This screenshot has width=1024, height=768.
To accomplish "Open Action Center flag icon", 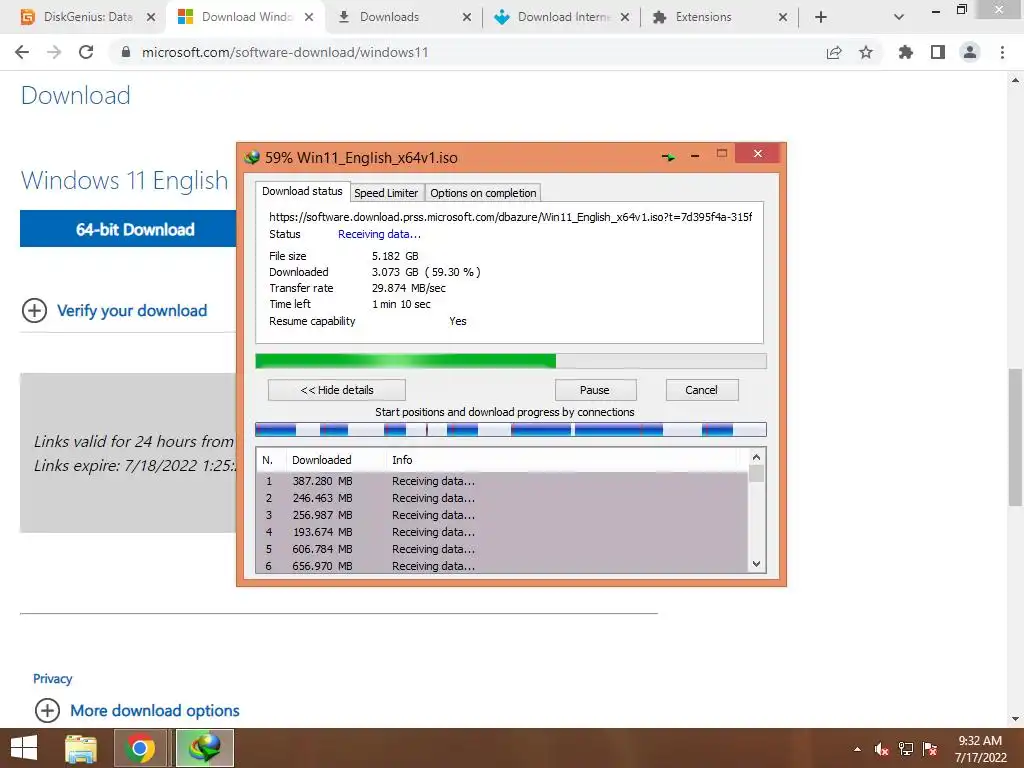I will pos(930,749).
